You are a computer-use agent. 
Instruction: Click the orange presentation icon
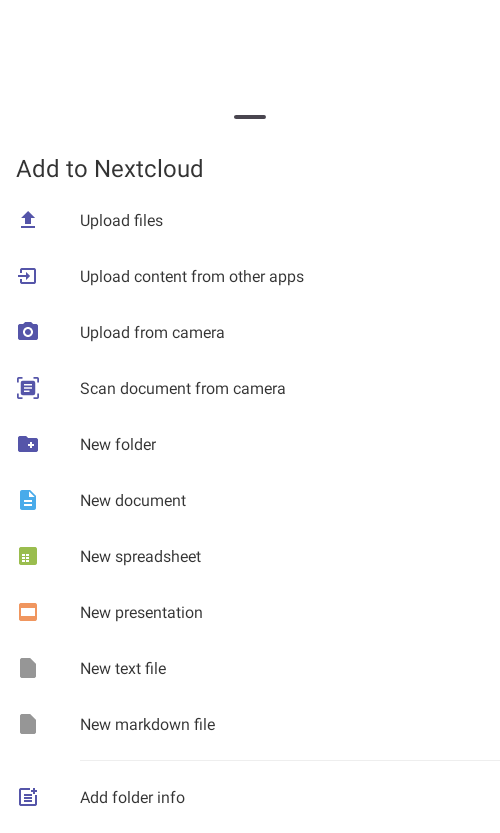coord(28,612)
